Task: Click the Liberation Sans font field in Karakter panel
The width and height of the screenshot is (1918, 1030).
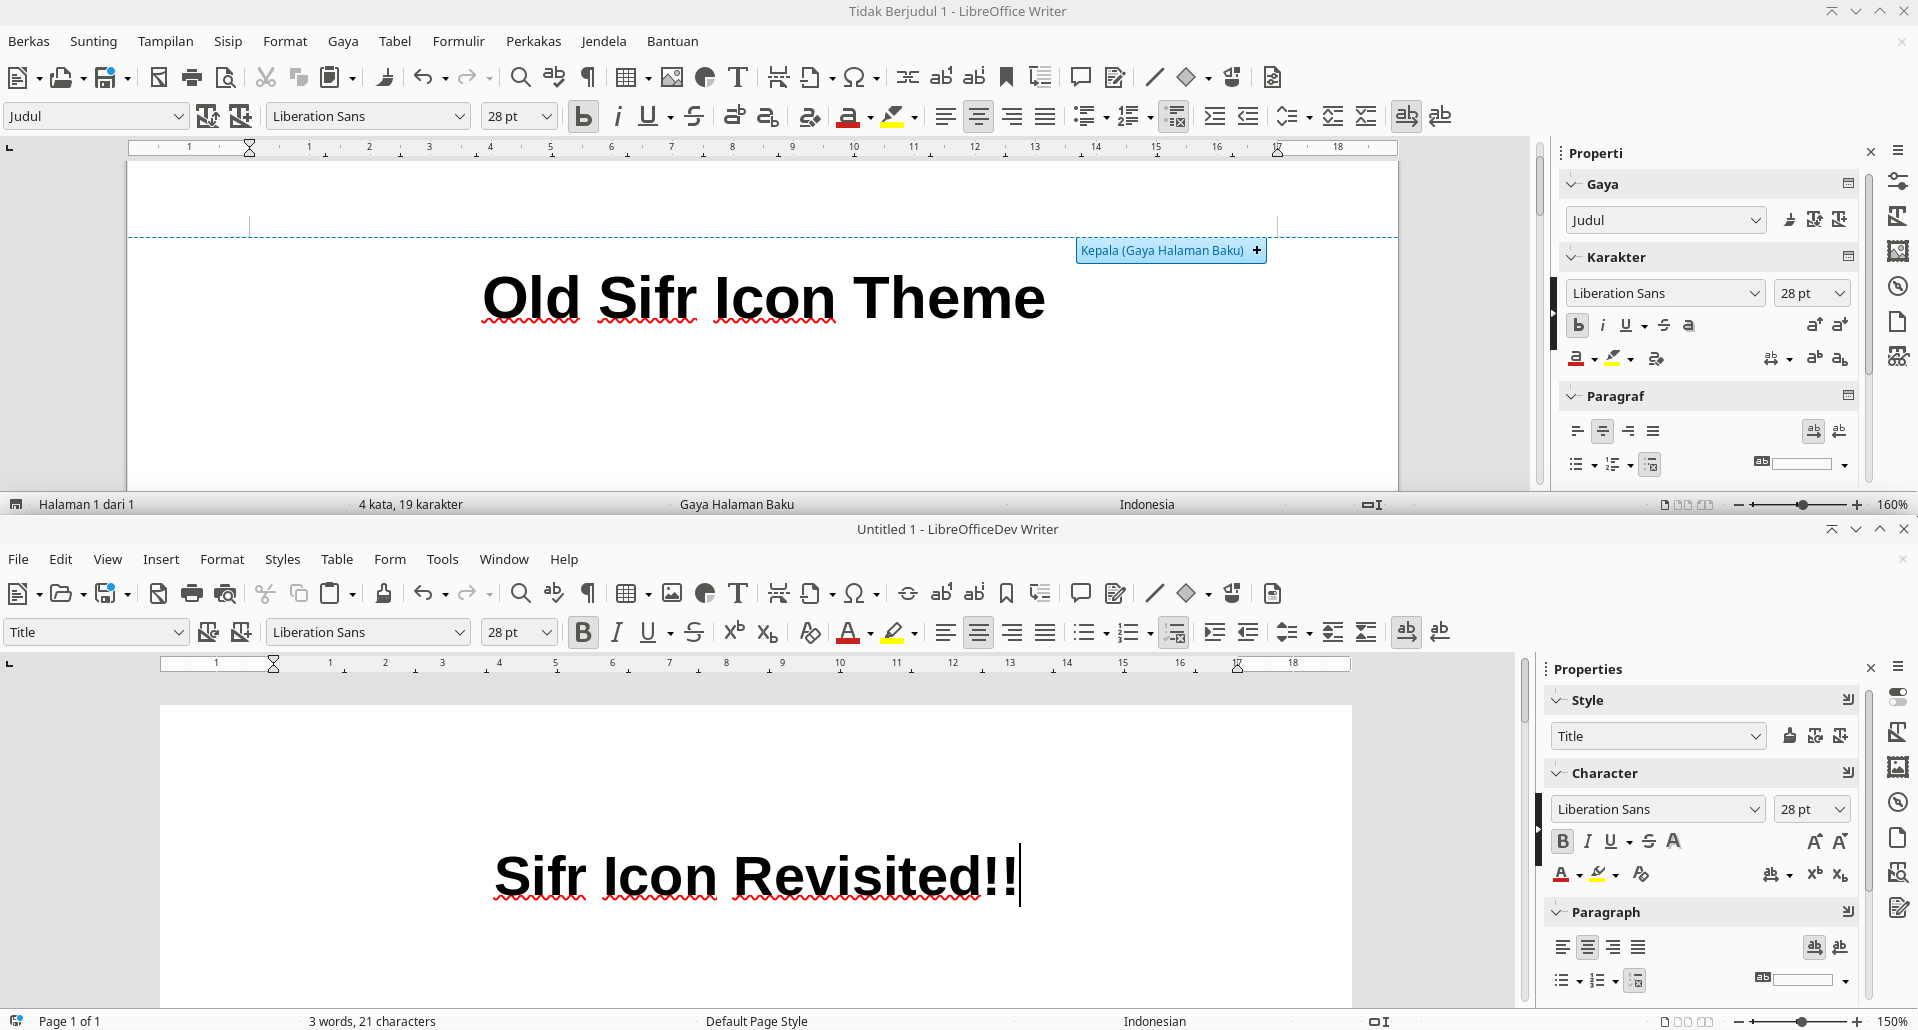Action: [x=1655, y=293]
